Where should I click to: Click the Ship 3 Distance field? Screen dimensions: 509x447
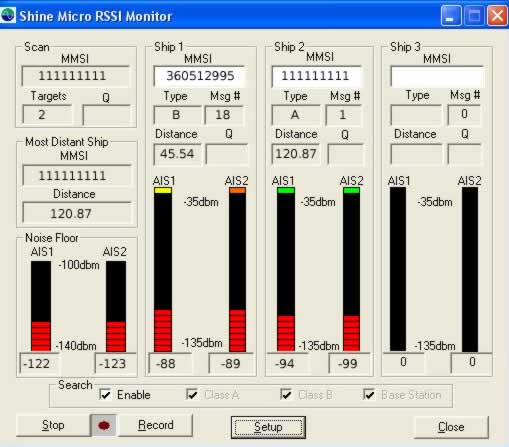click(416, 154)
